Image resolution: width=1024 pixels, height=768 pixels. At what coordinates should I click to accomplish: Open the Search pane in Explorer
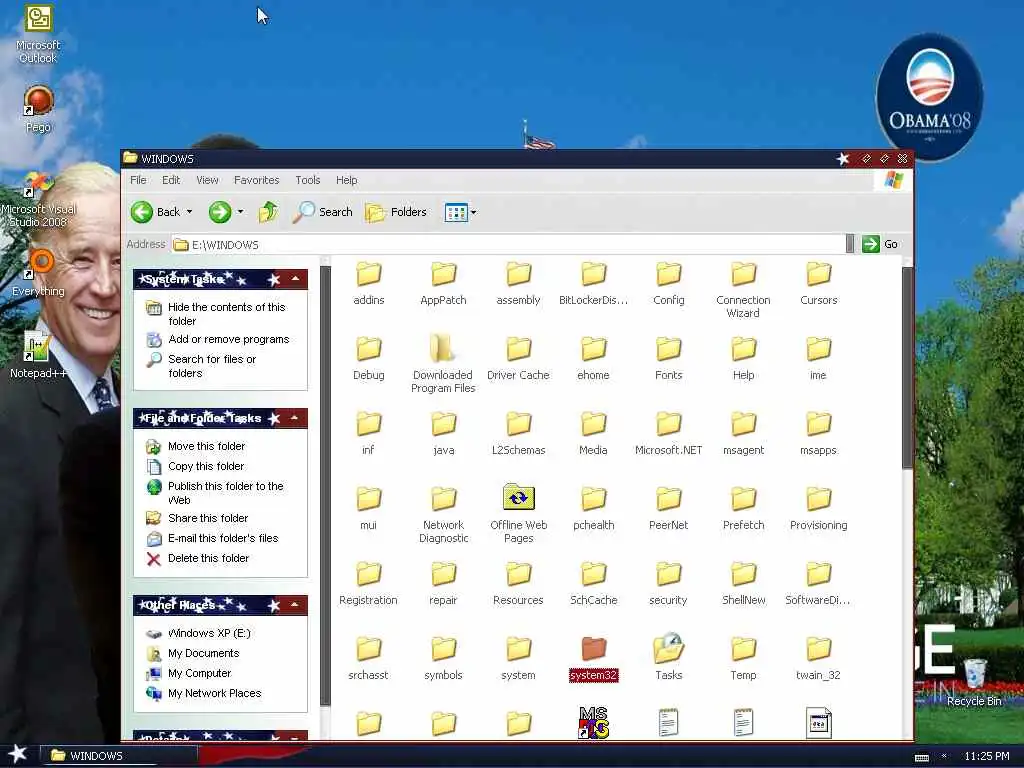pos(323,212)
